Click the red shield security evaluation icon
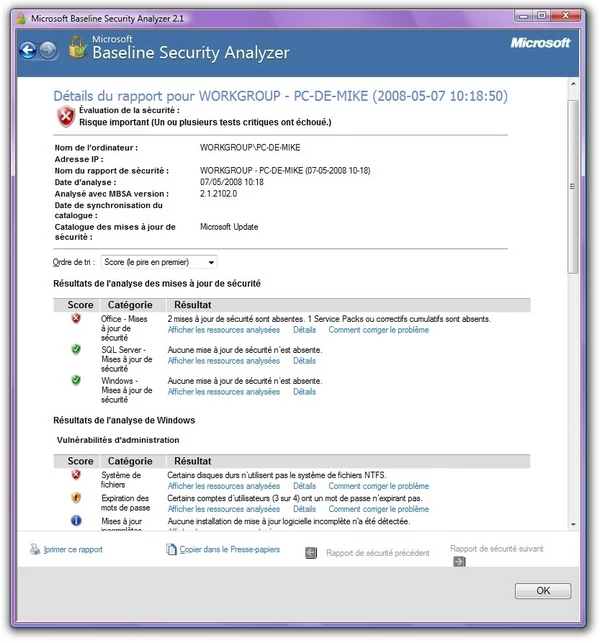This screenshot has width=600, height=643. click(66, 116)
